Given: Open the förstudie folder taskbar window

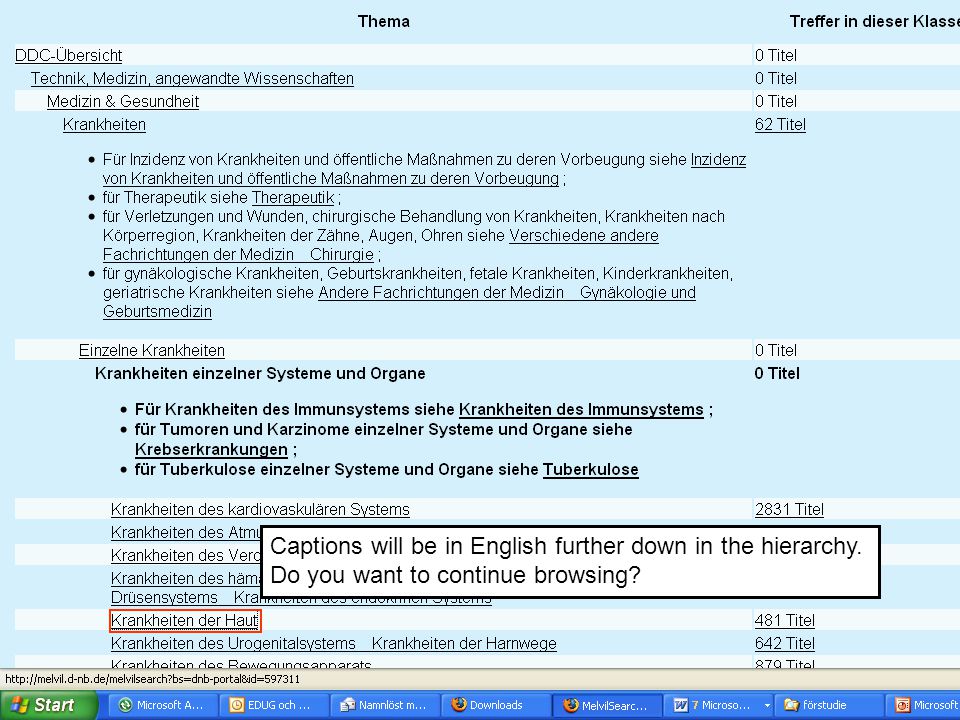Looking at the screenshot, I should 830,705.
